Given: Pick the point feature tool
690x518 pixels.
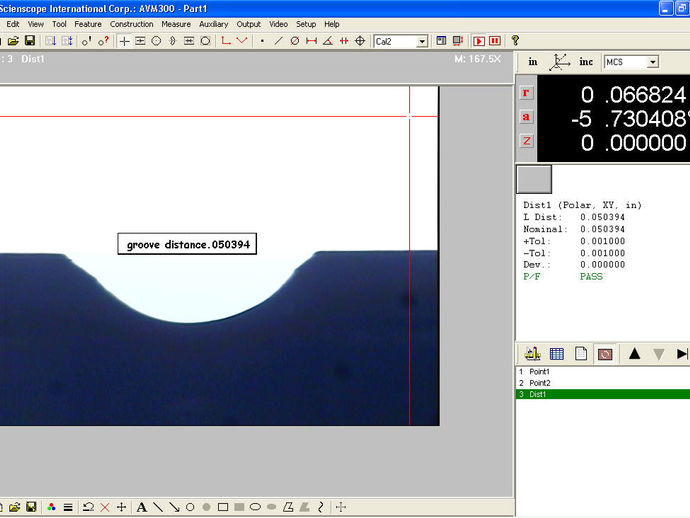Looking at the screenshot, I should tap(262, 41).
